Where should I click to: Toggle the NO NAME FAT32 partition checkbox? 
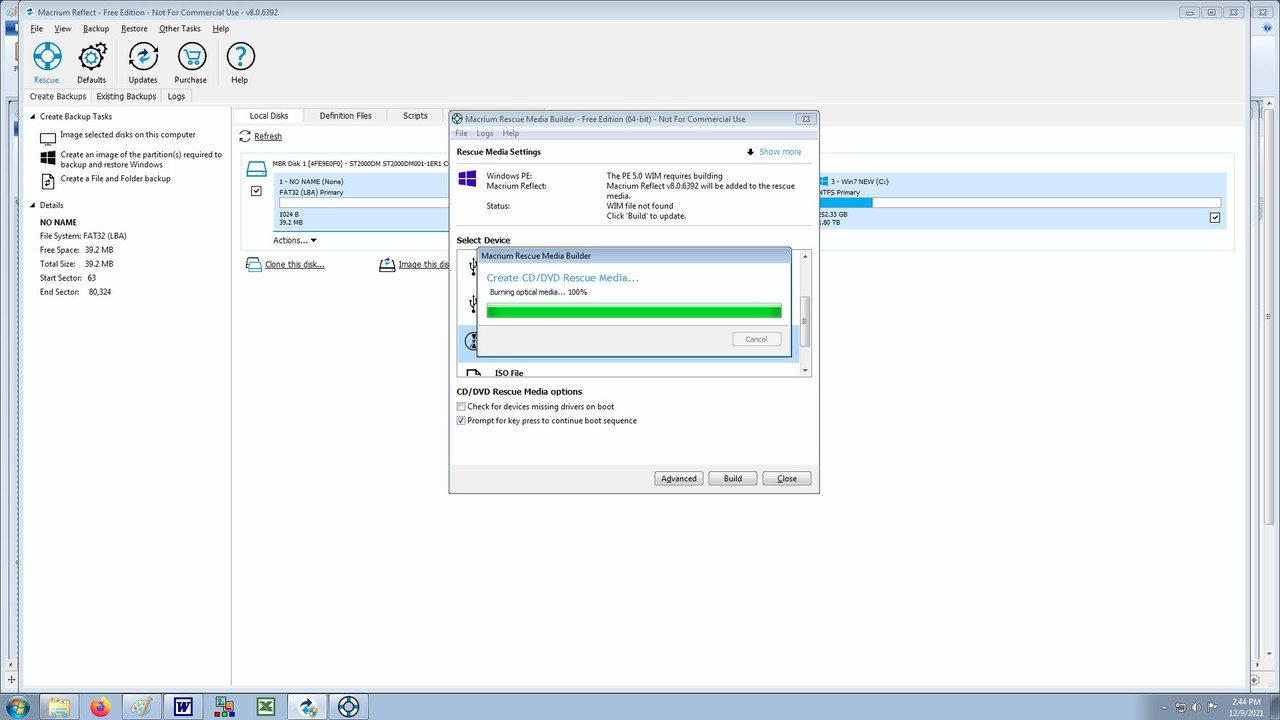[x=256, y=190]
